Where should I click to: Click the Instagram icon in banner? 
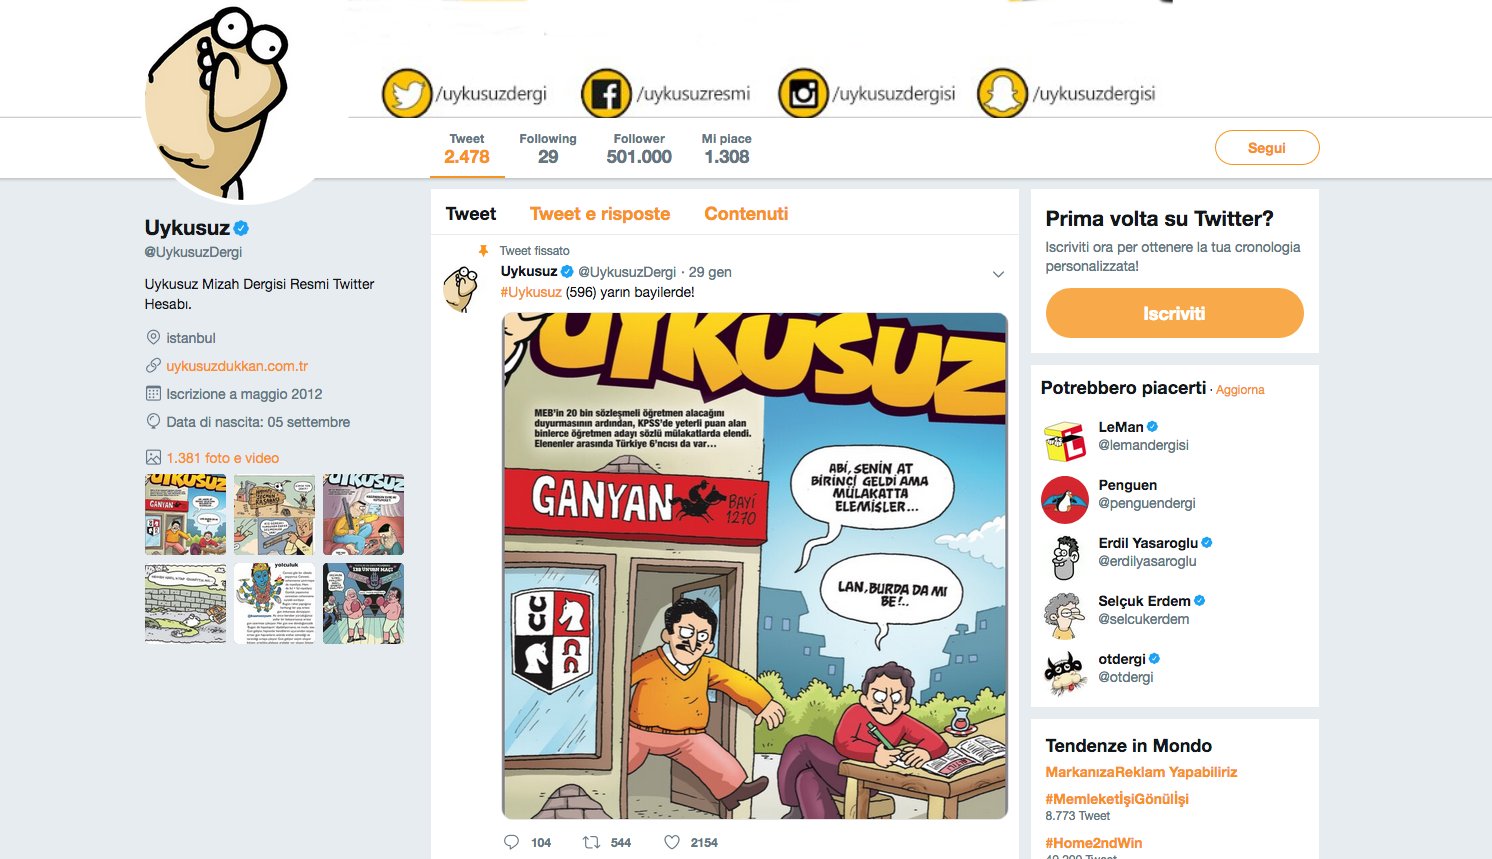(803, 94)
